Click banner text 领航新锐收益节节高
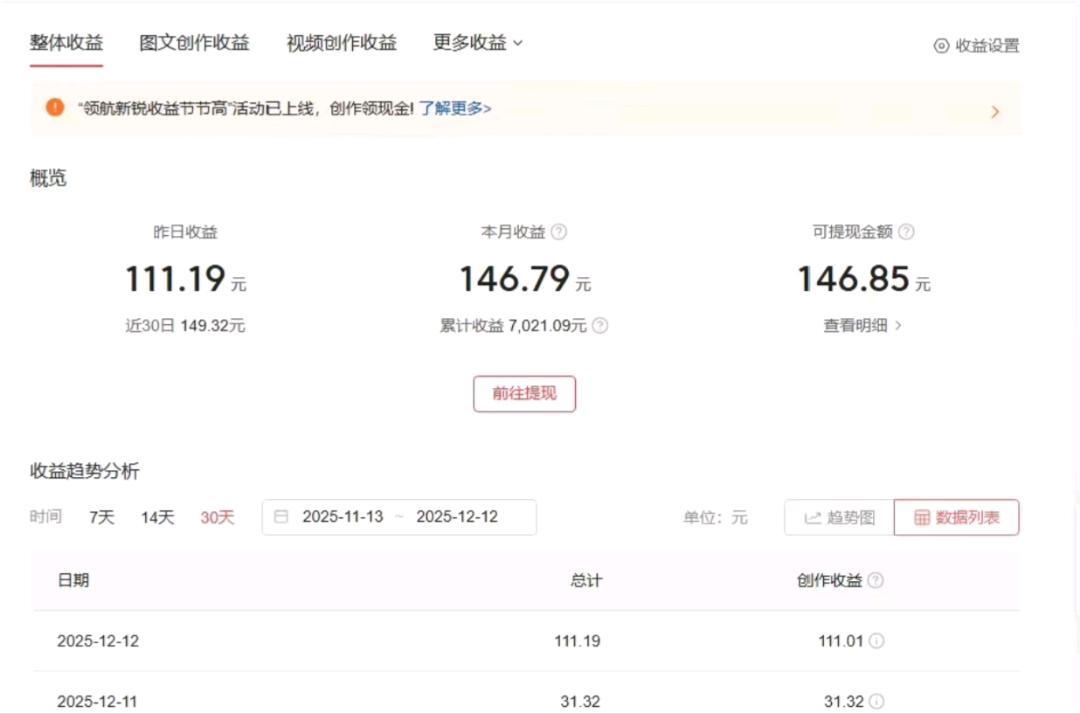Screen dimensions: 1080x714 tap(155, 108)
